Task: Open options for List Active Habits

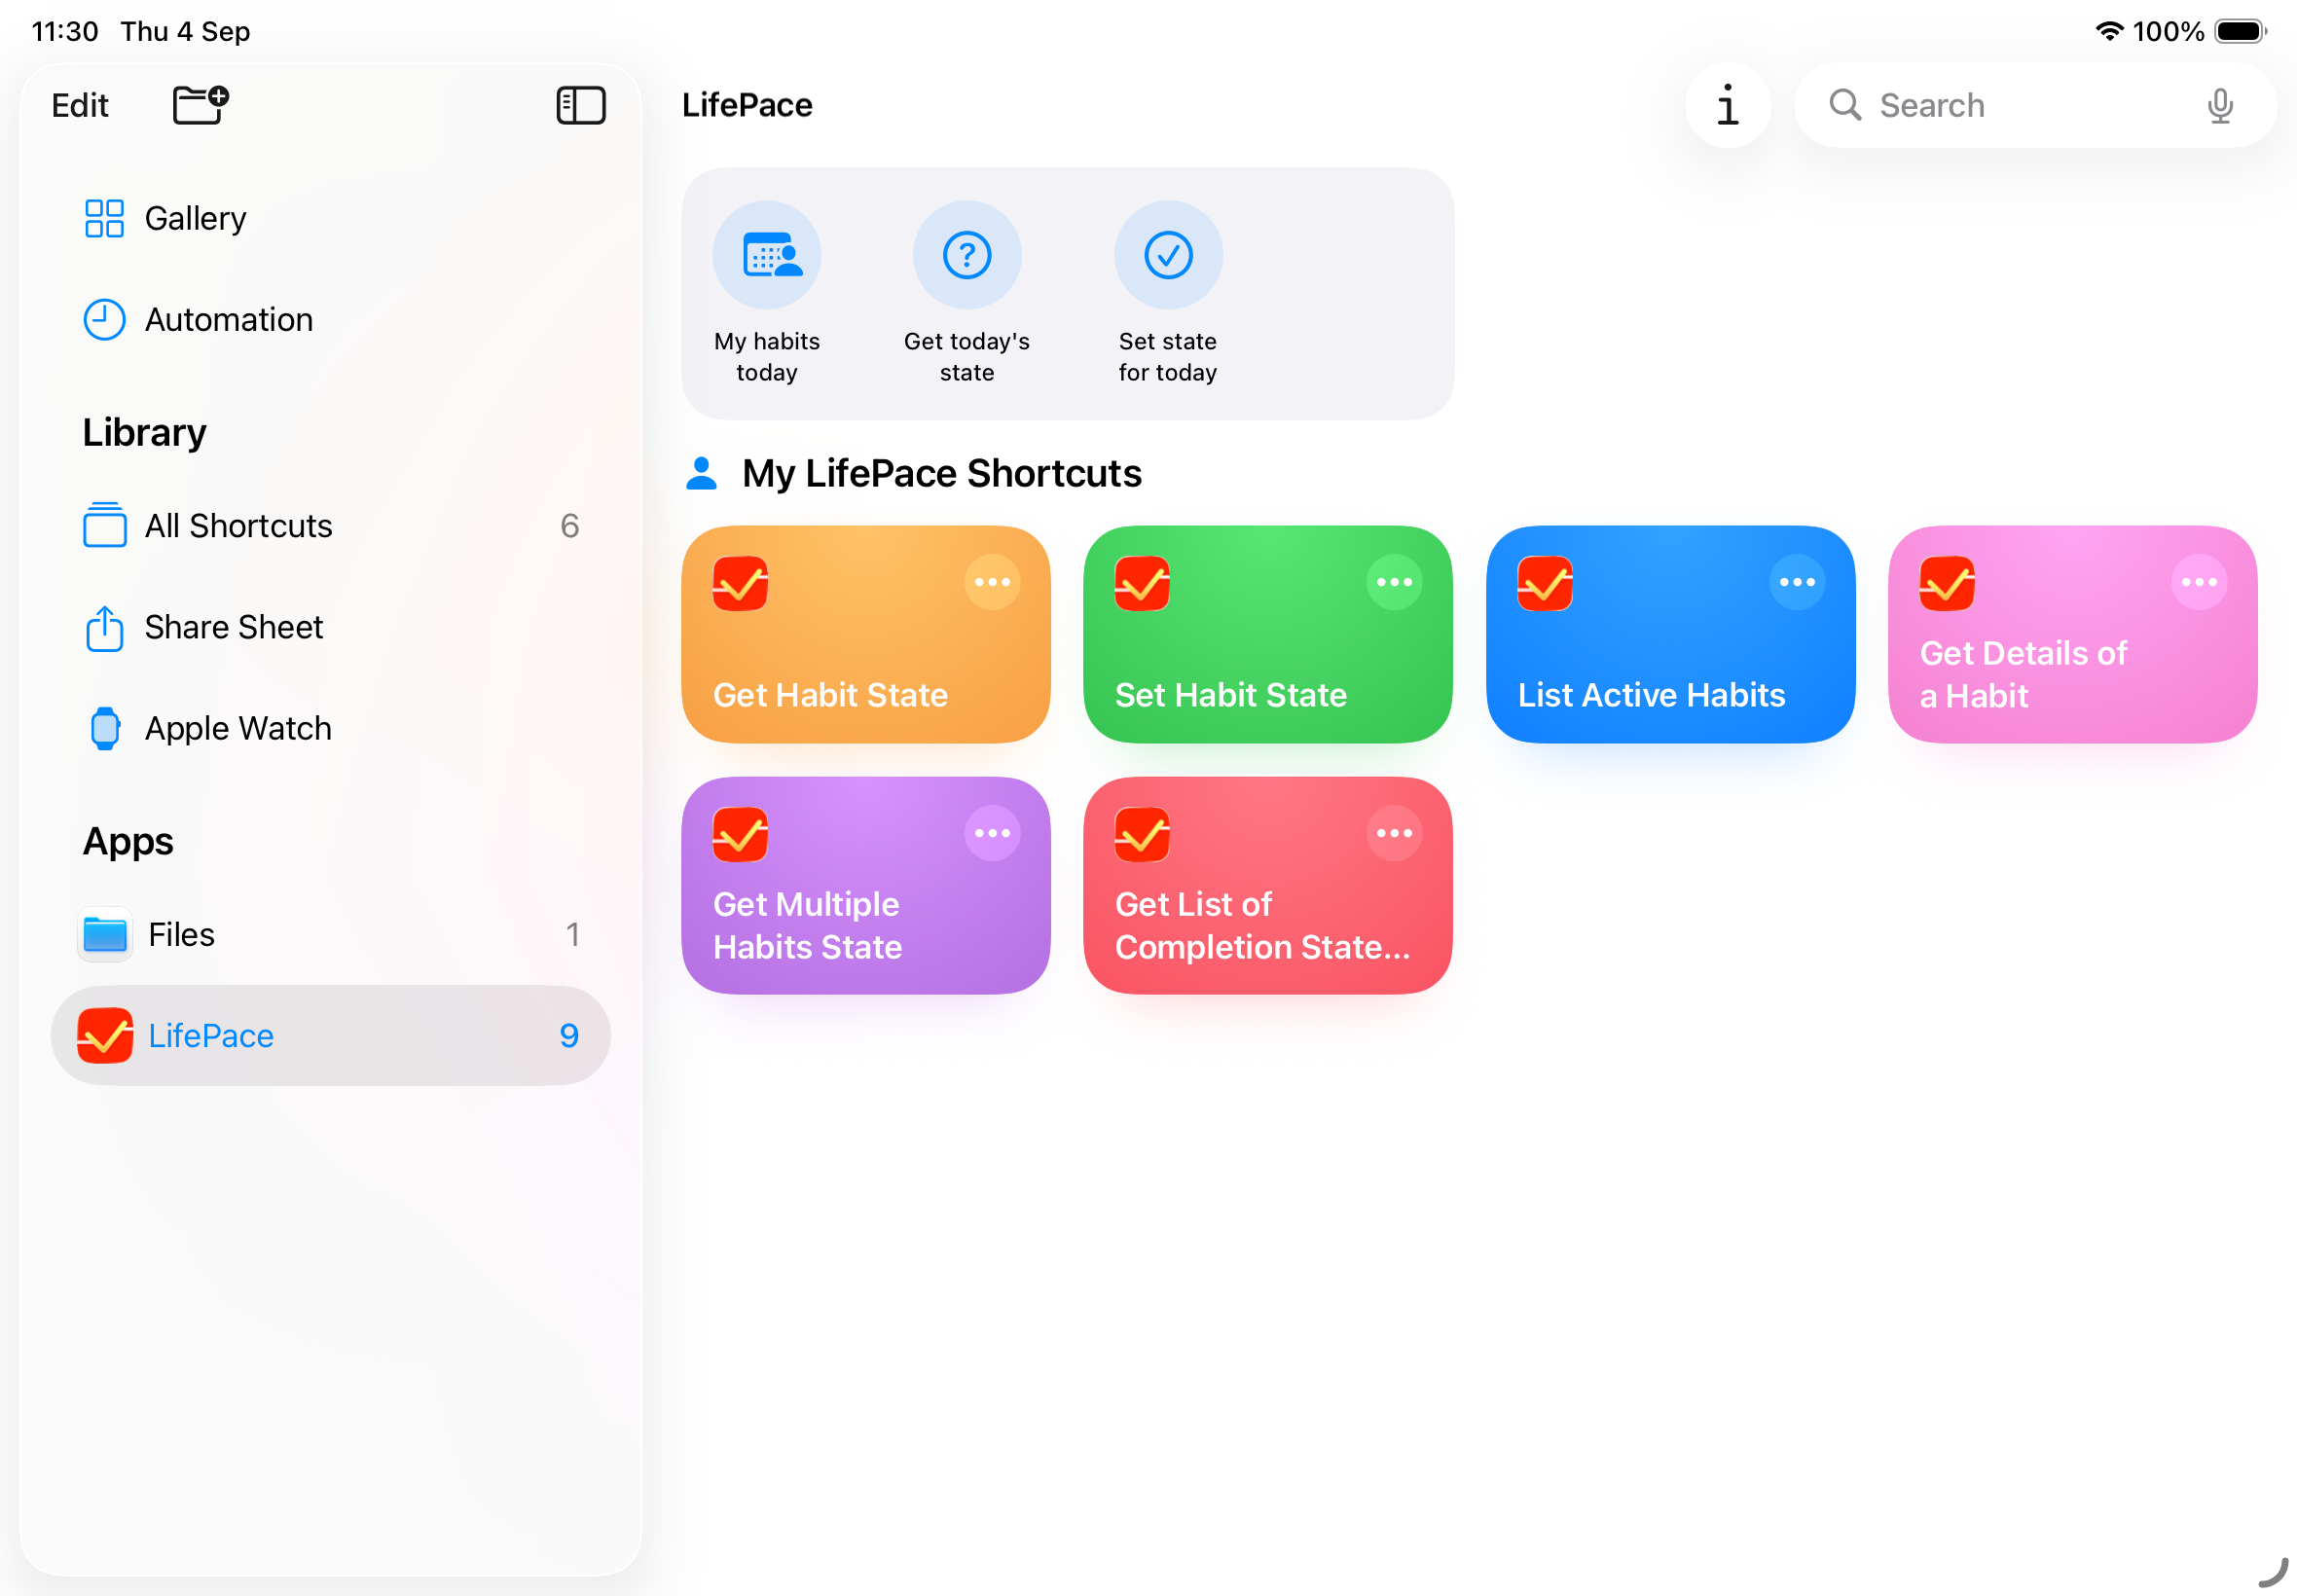Action: coord(1797,582)
